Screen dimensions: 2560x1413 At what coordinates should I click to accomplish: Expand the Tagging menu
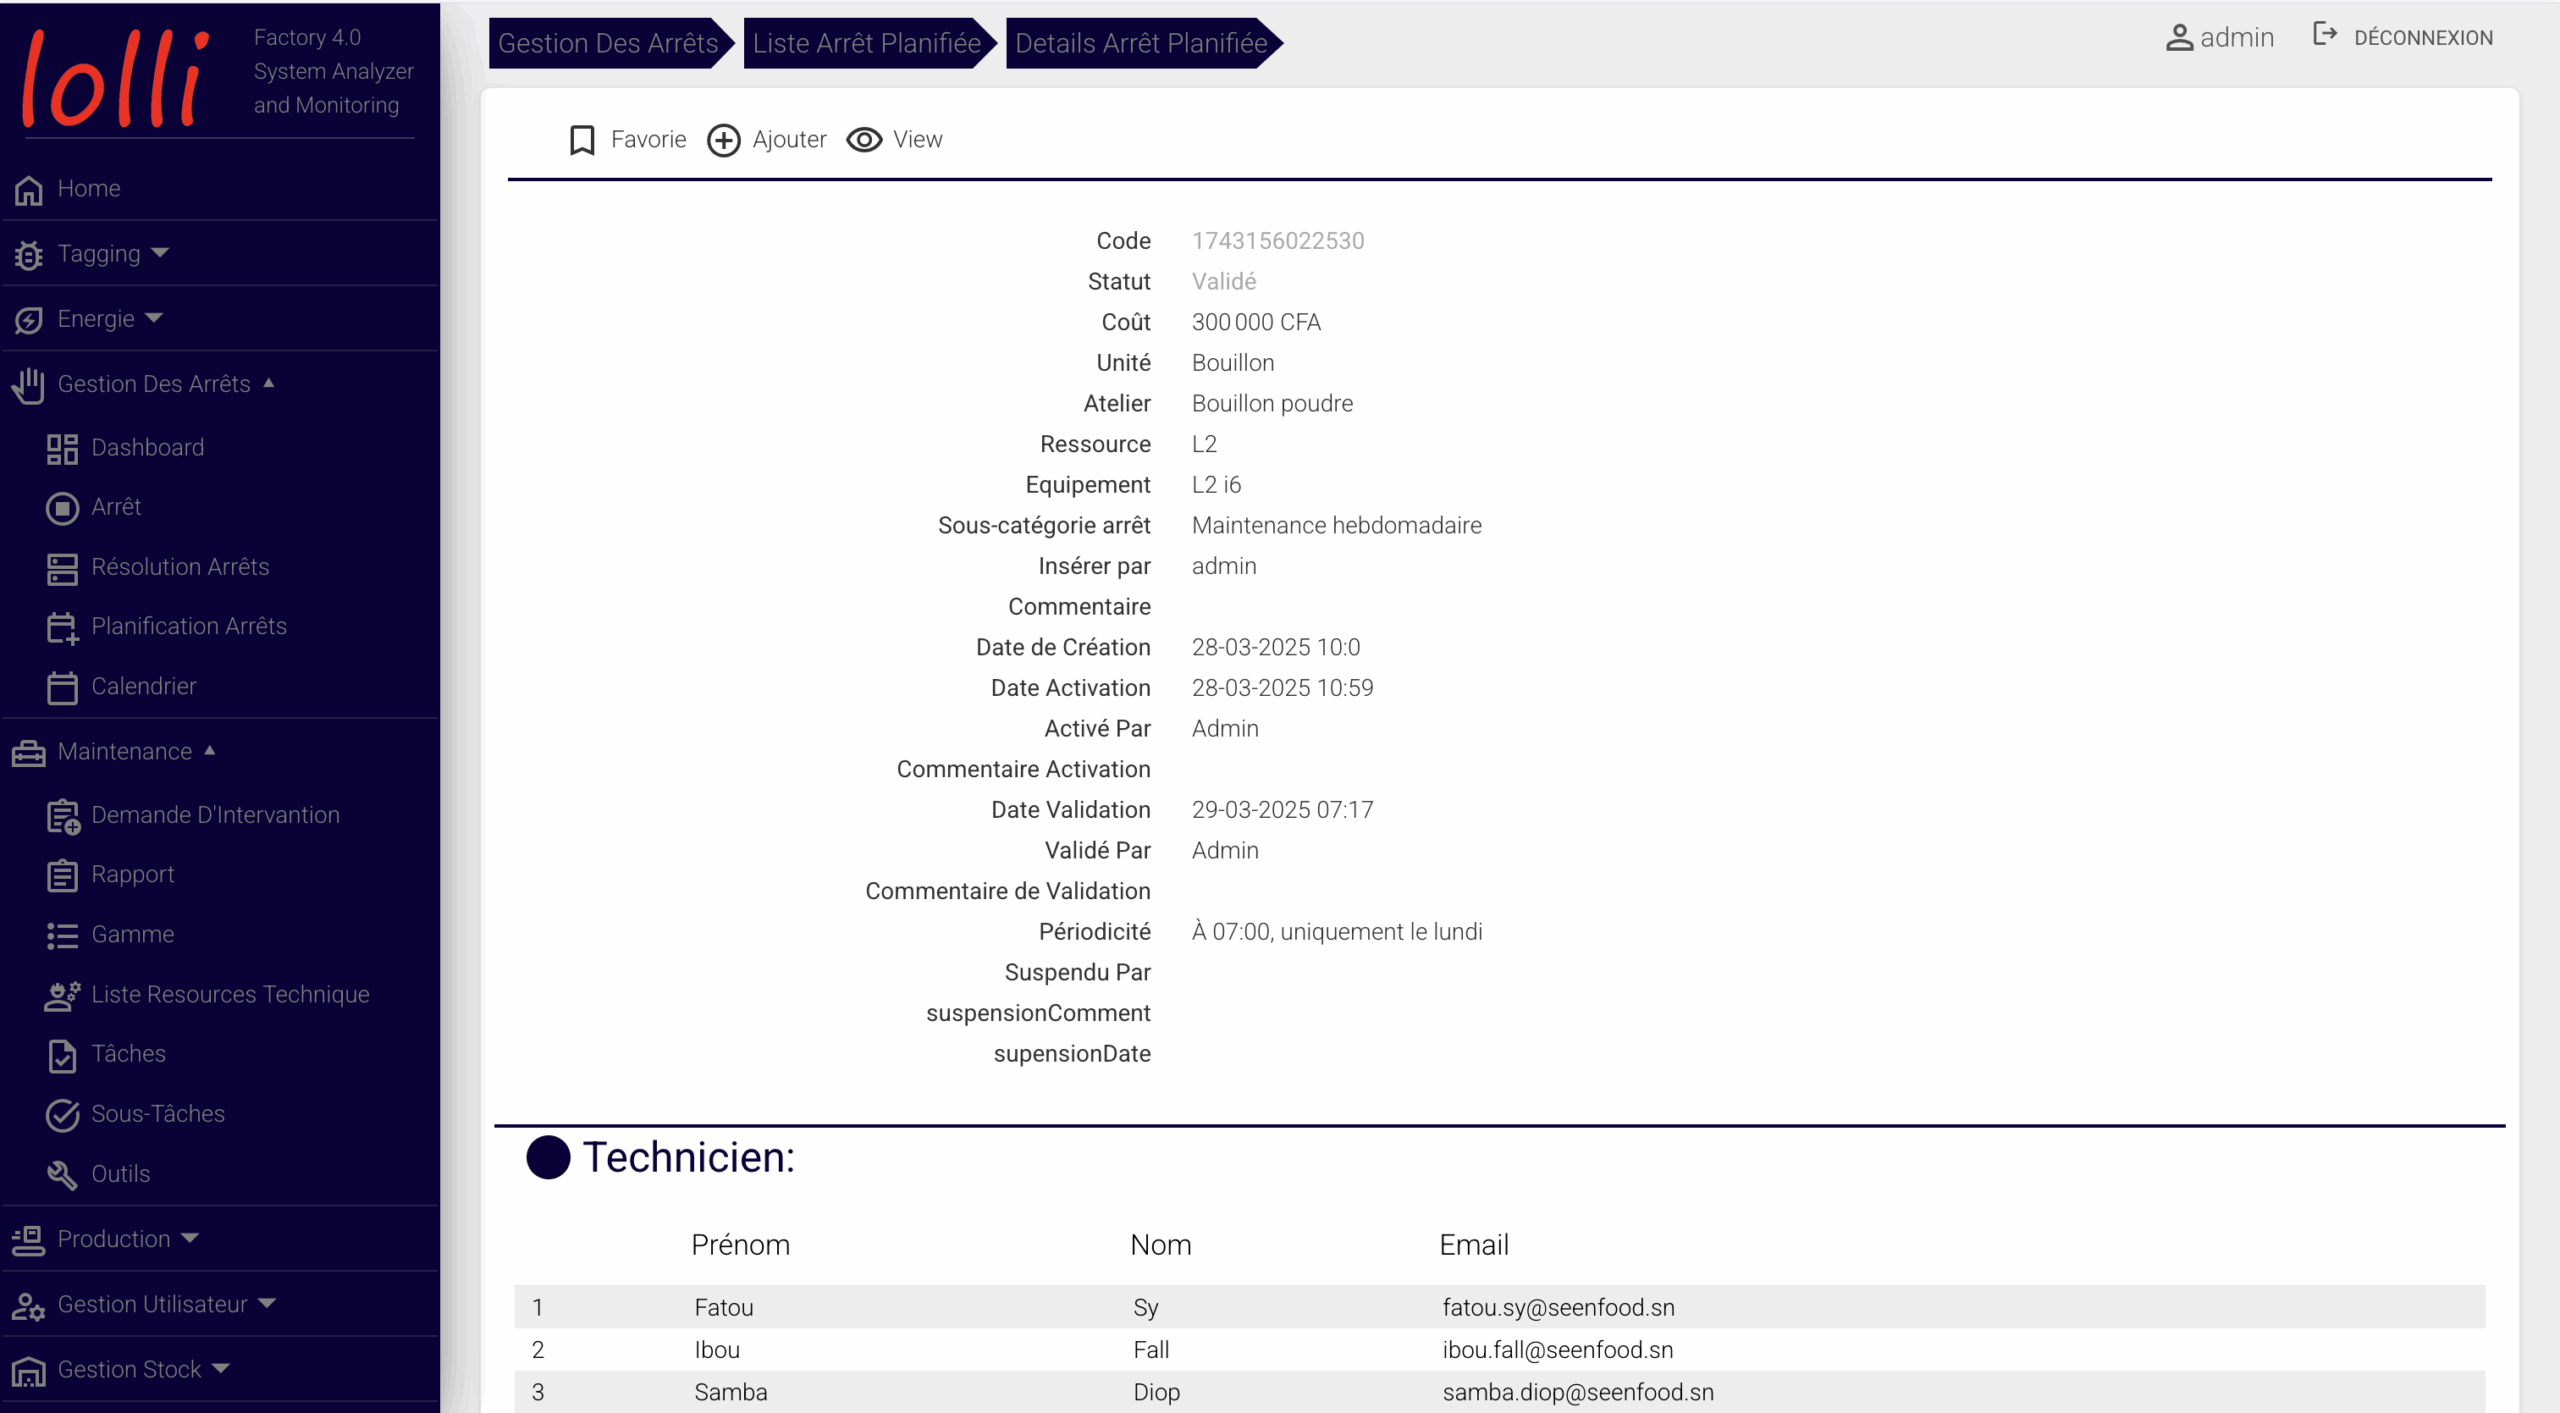[x=112, y=254]
